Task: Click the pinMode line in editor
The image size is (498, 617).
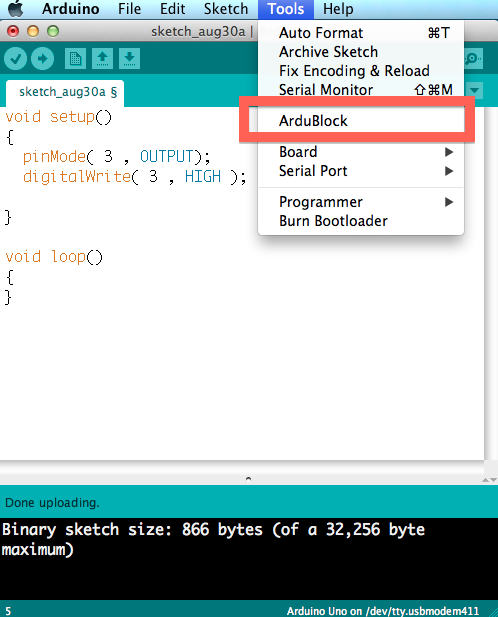Action: [x=116, y=157]
